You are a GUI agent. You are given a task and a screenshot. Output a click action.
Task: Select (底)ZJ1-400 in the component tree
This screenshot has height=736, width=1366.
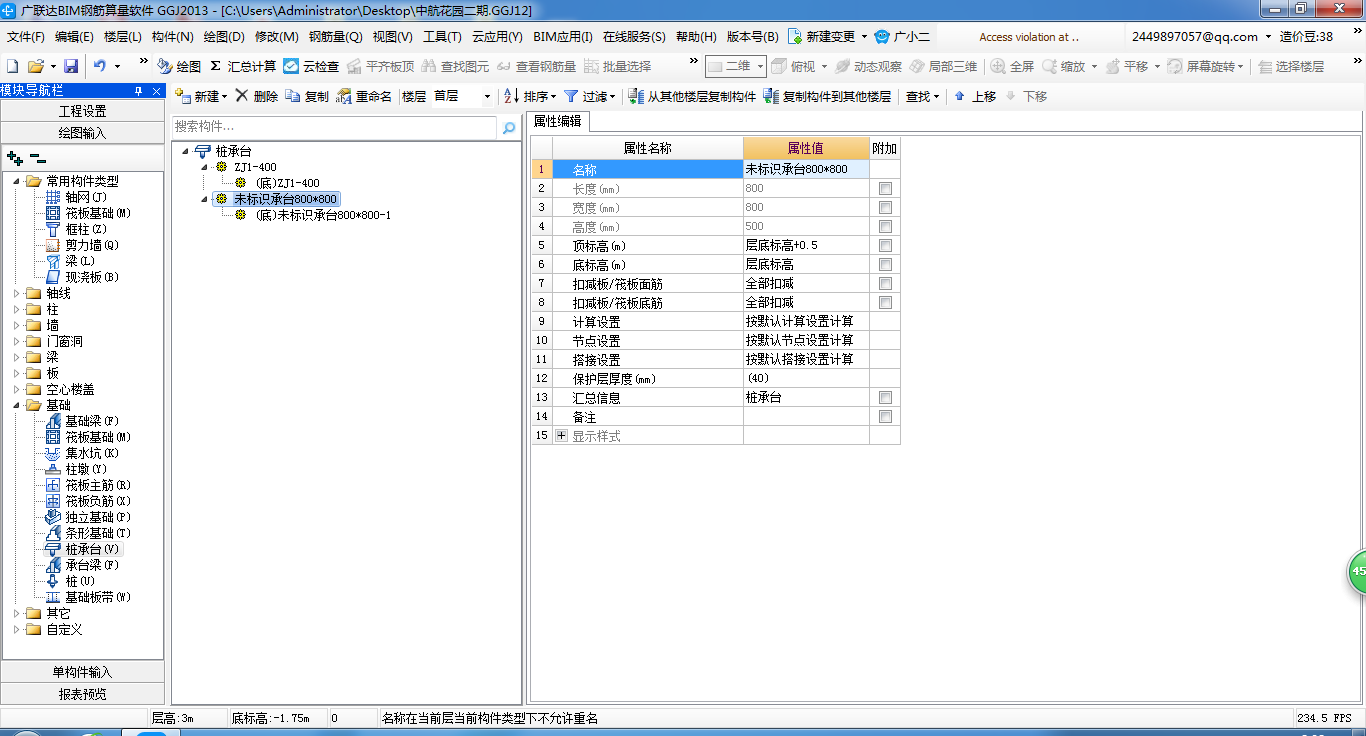288,183
